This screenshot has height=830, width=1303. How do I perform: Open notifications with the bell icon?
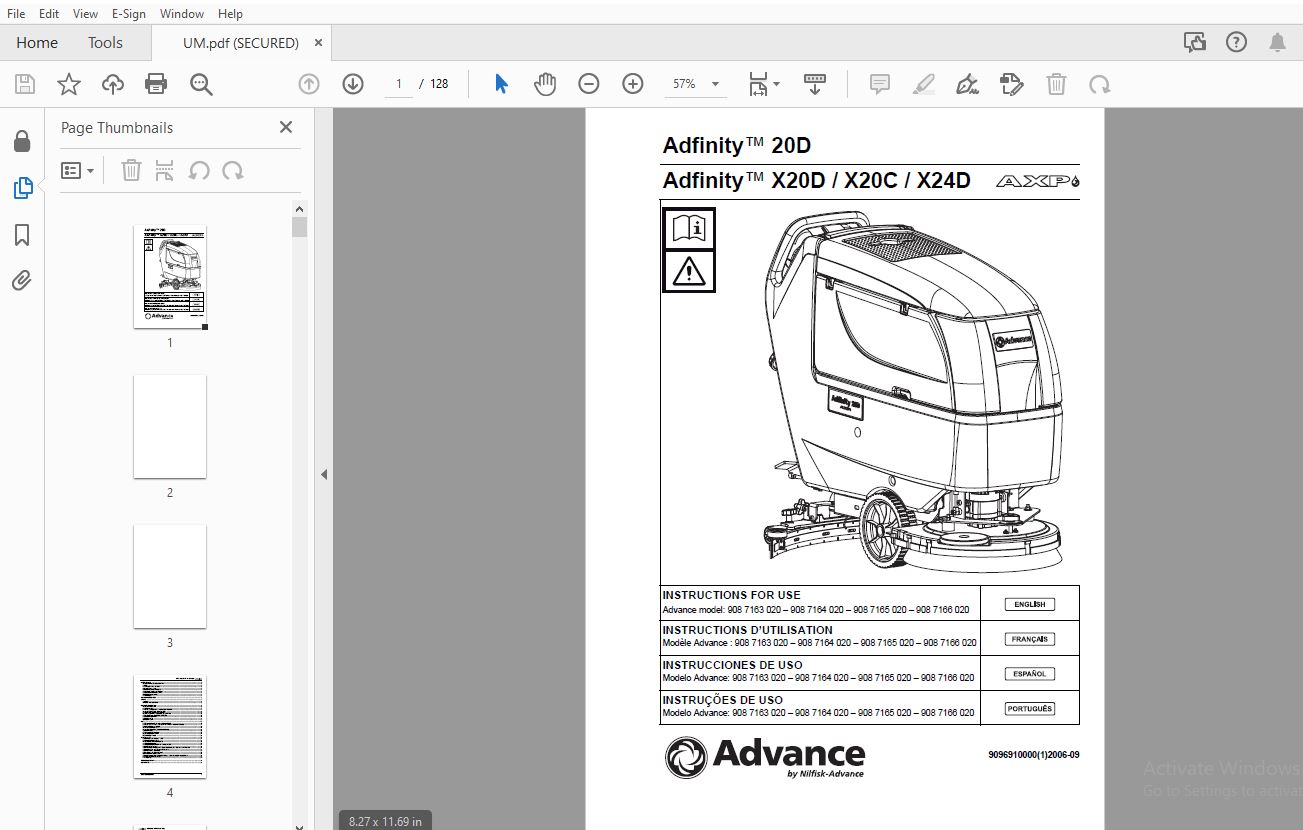click(x=1278, y=43)
